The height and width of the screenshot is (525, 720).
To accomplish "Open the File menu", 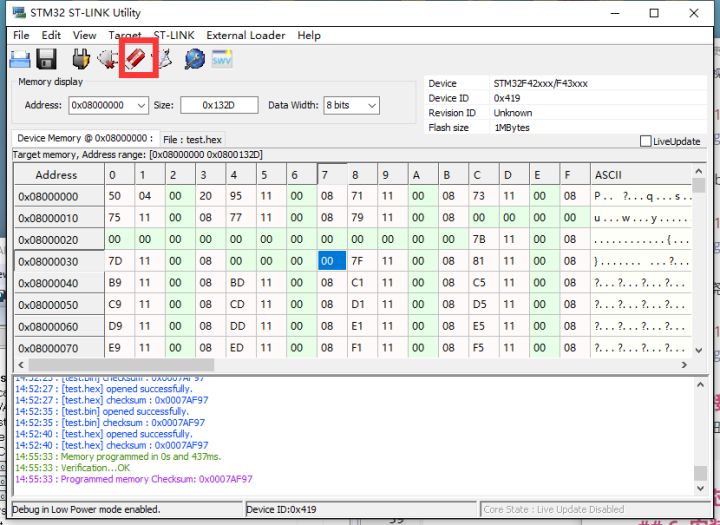I will point(21,35).
